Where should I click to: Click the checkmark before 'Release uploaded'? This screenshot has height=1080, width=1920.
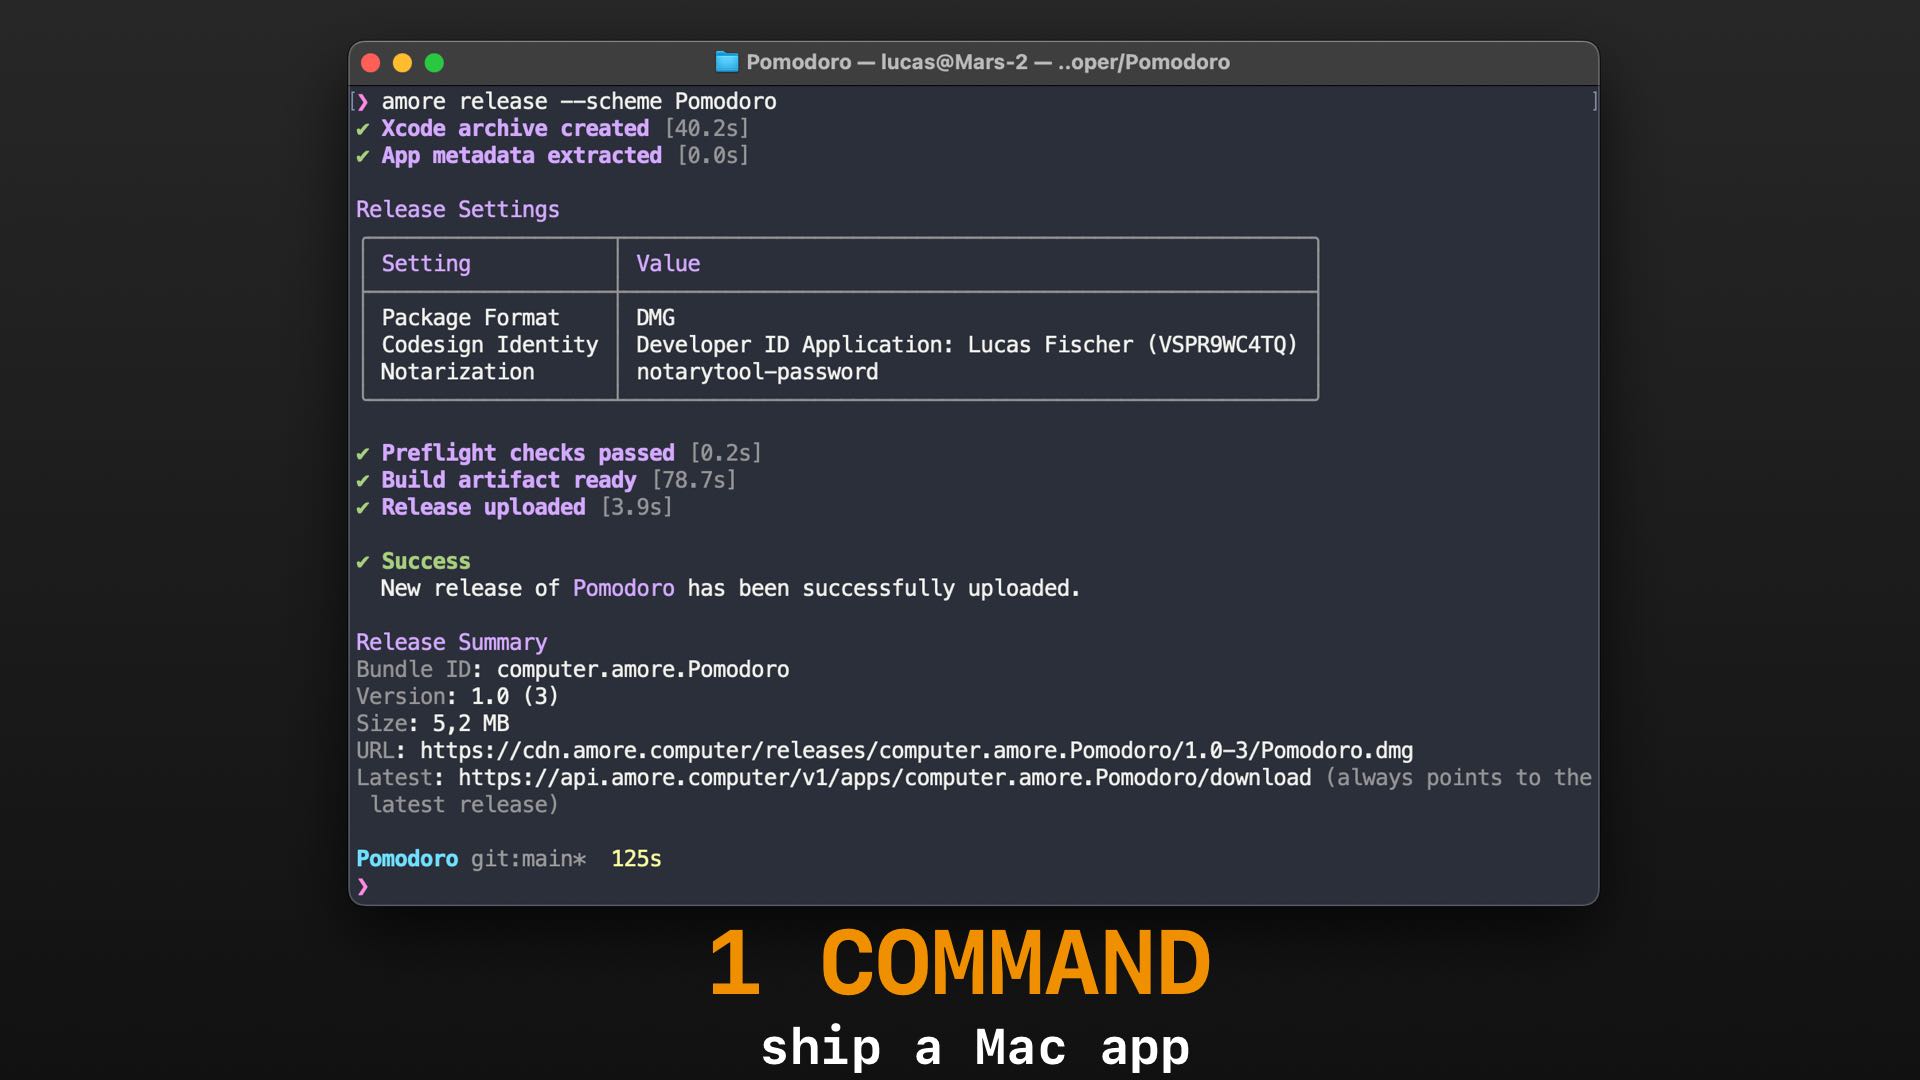[363, 508]
